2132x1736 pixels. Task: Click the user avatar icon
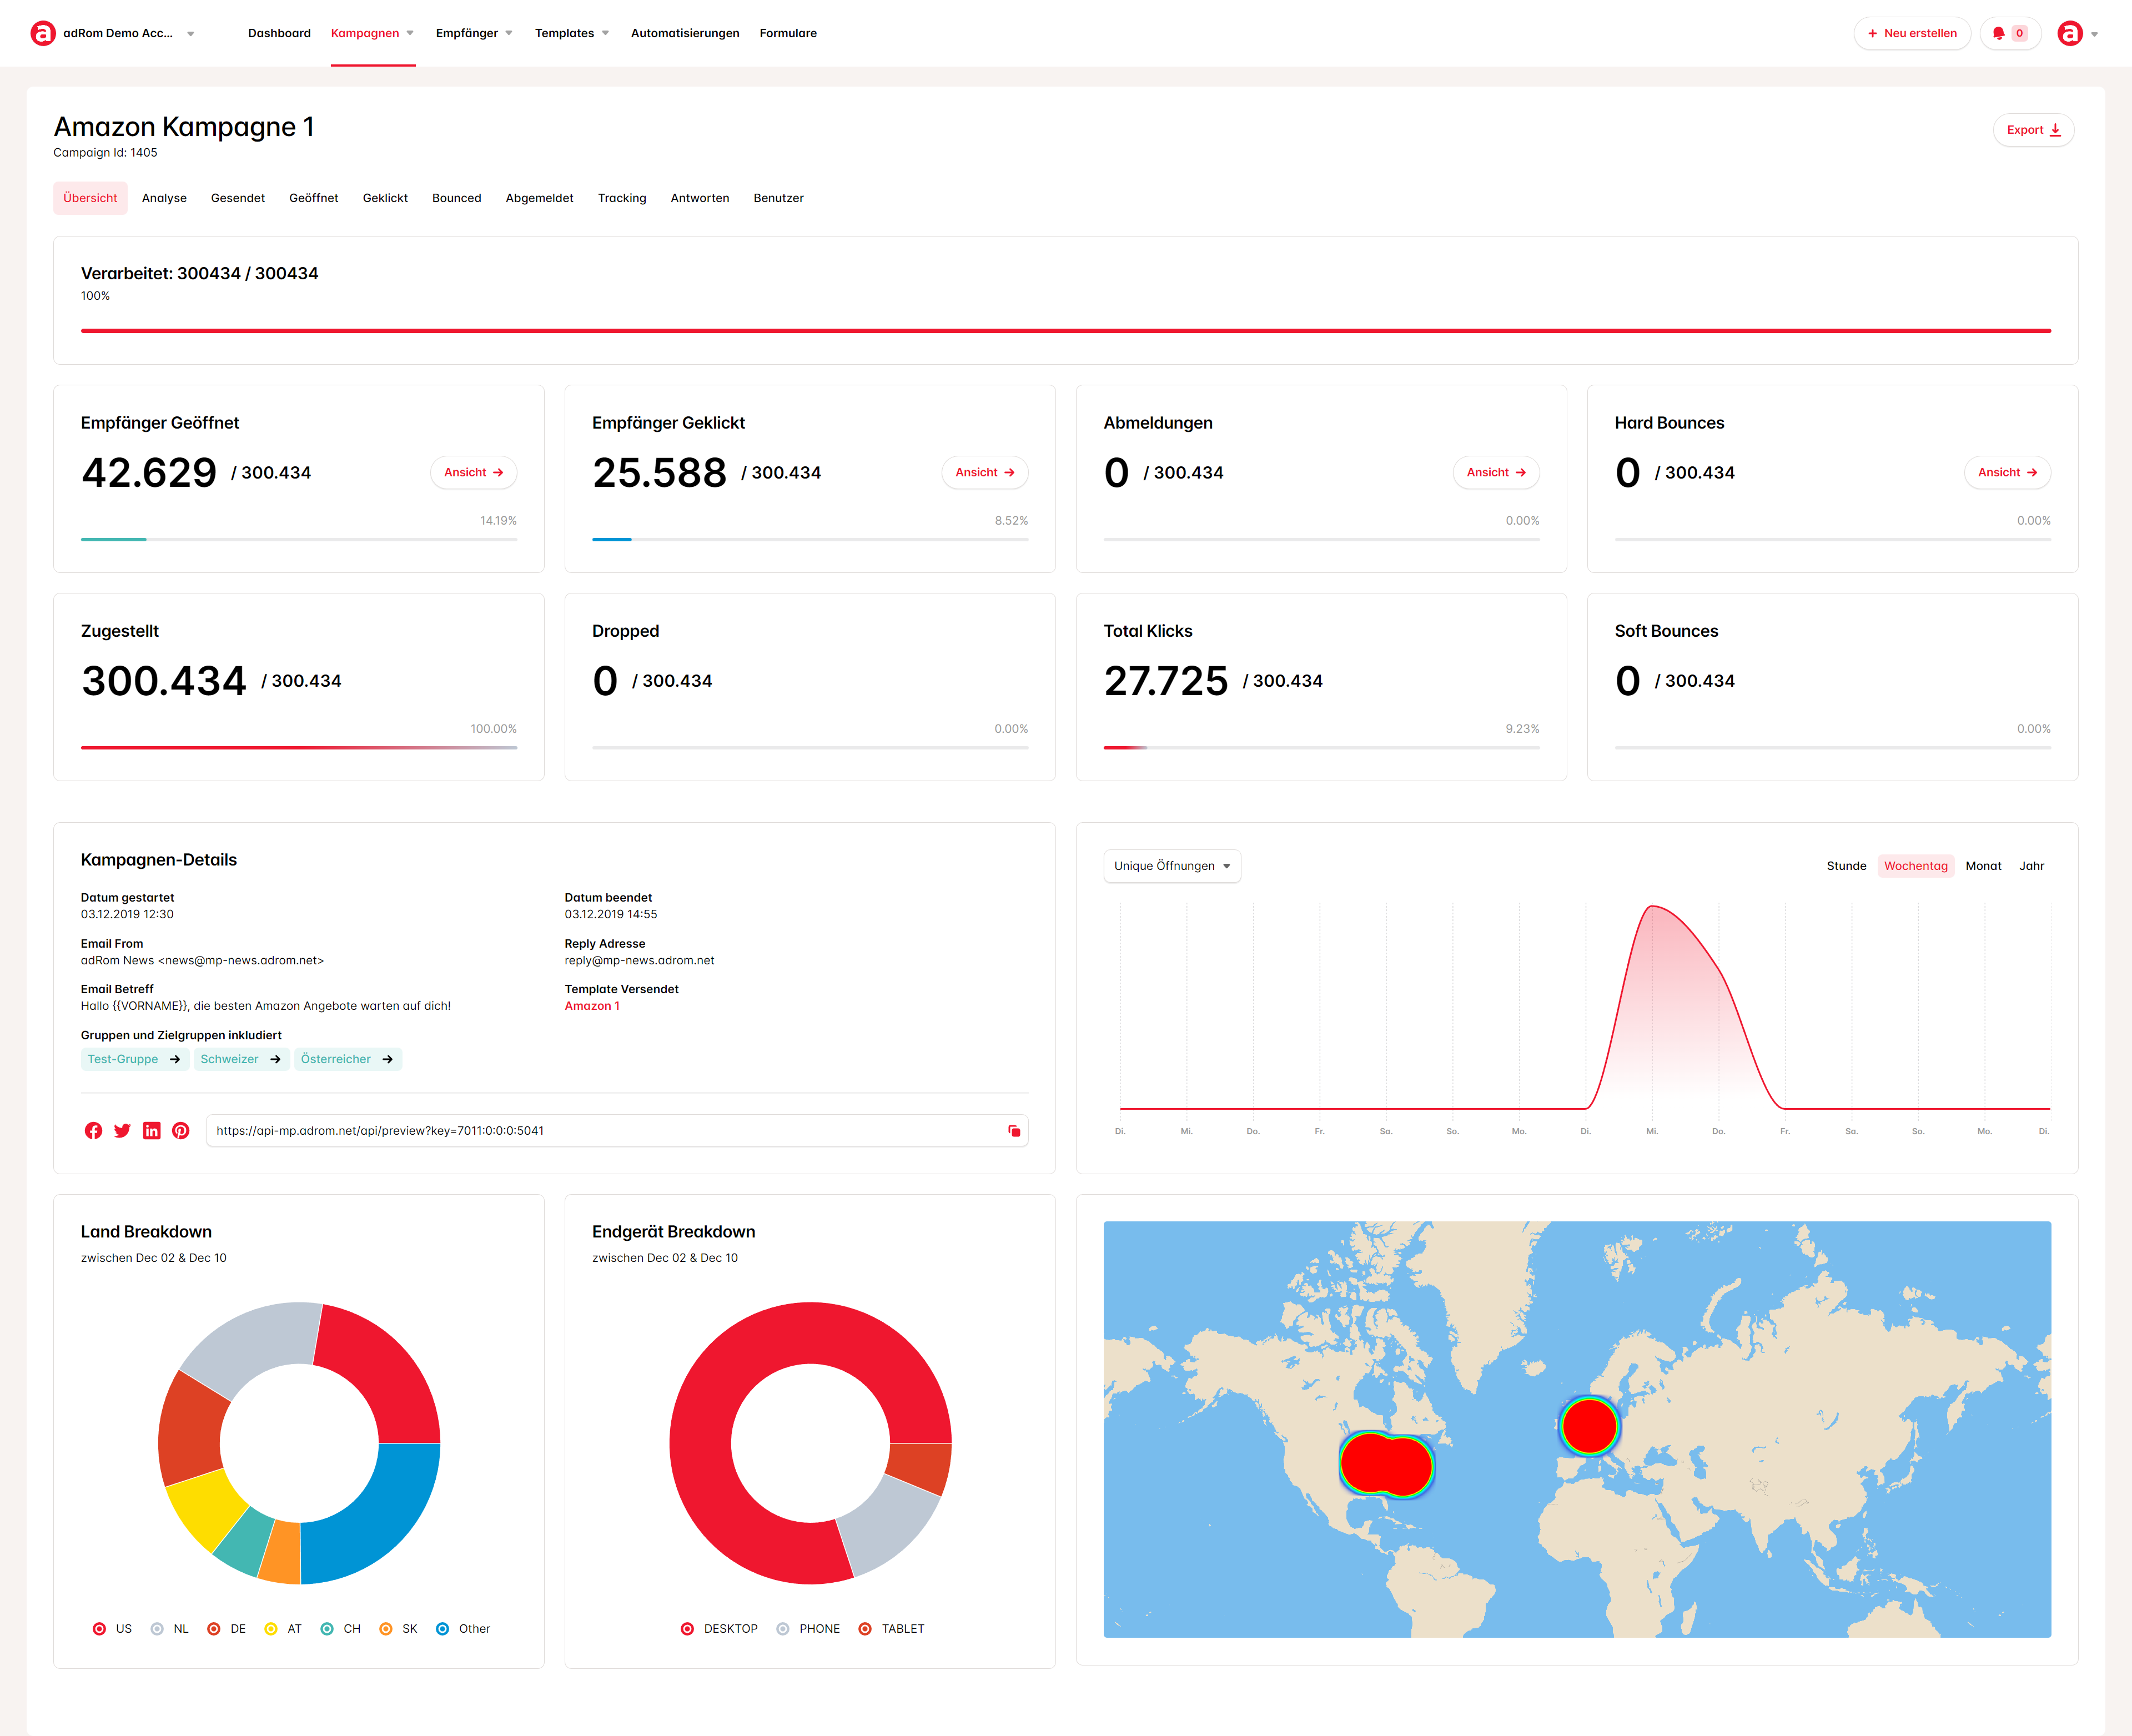(2070, 33)
